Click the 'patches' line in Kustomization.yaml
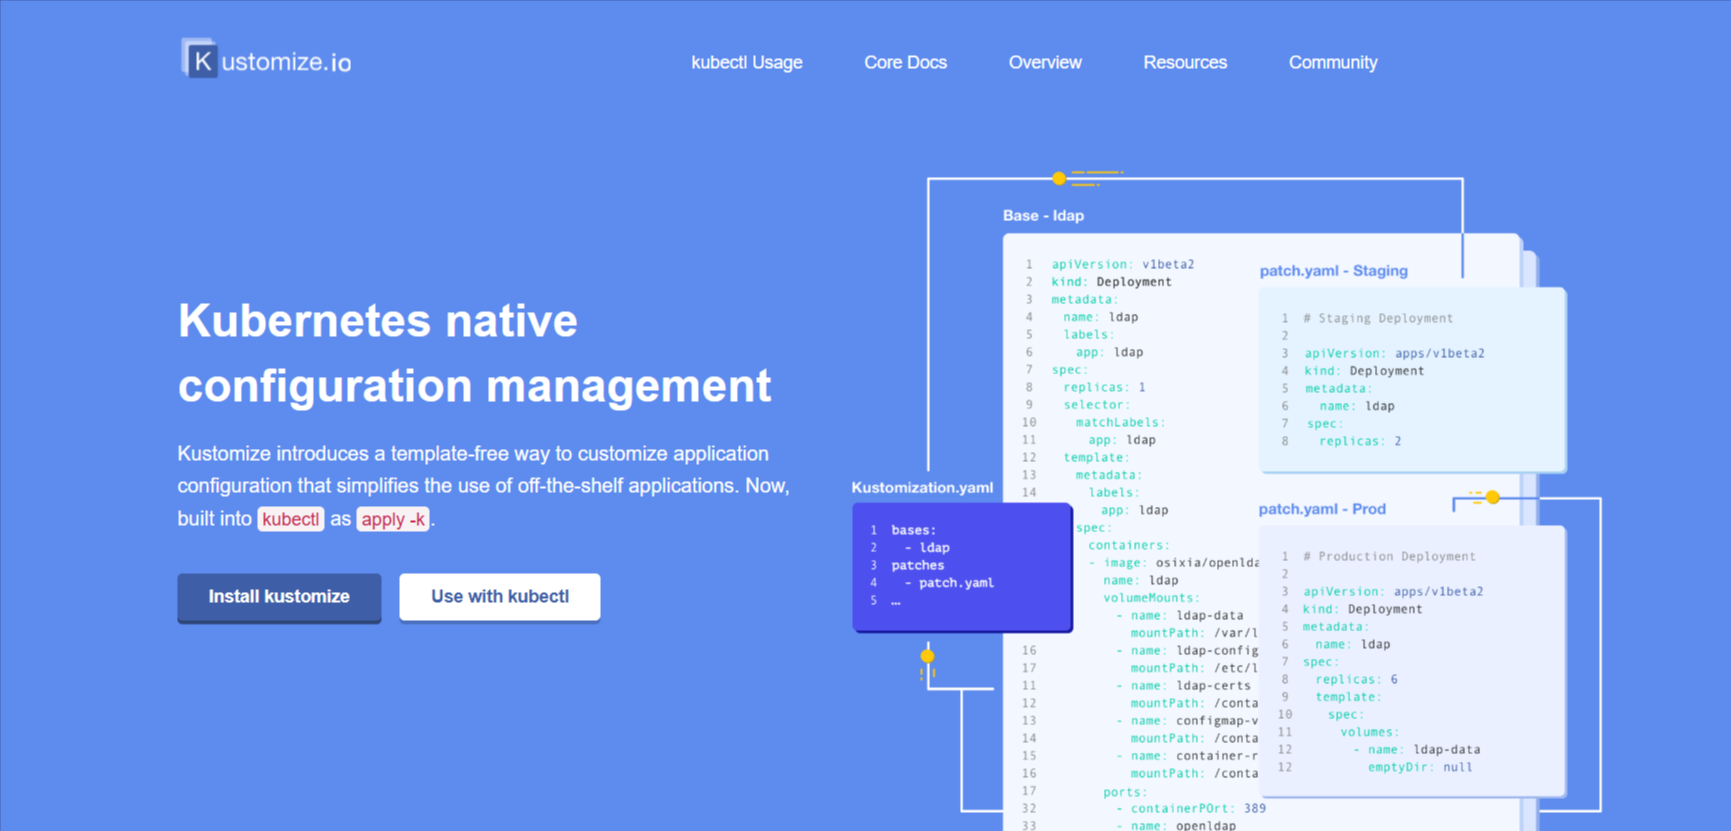Screen dimensions: 1731x831 point(918,565)
